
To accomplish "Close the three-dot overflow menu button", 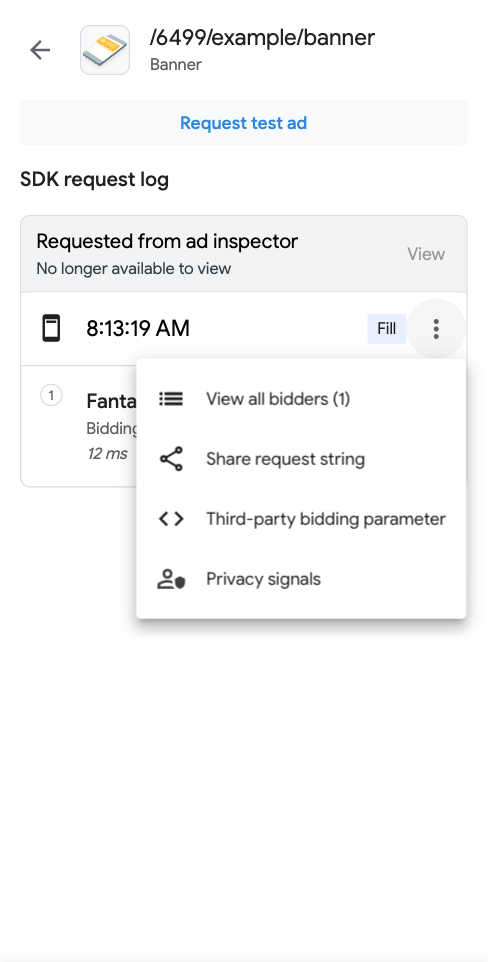I will [x=436, y=329].
